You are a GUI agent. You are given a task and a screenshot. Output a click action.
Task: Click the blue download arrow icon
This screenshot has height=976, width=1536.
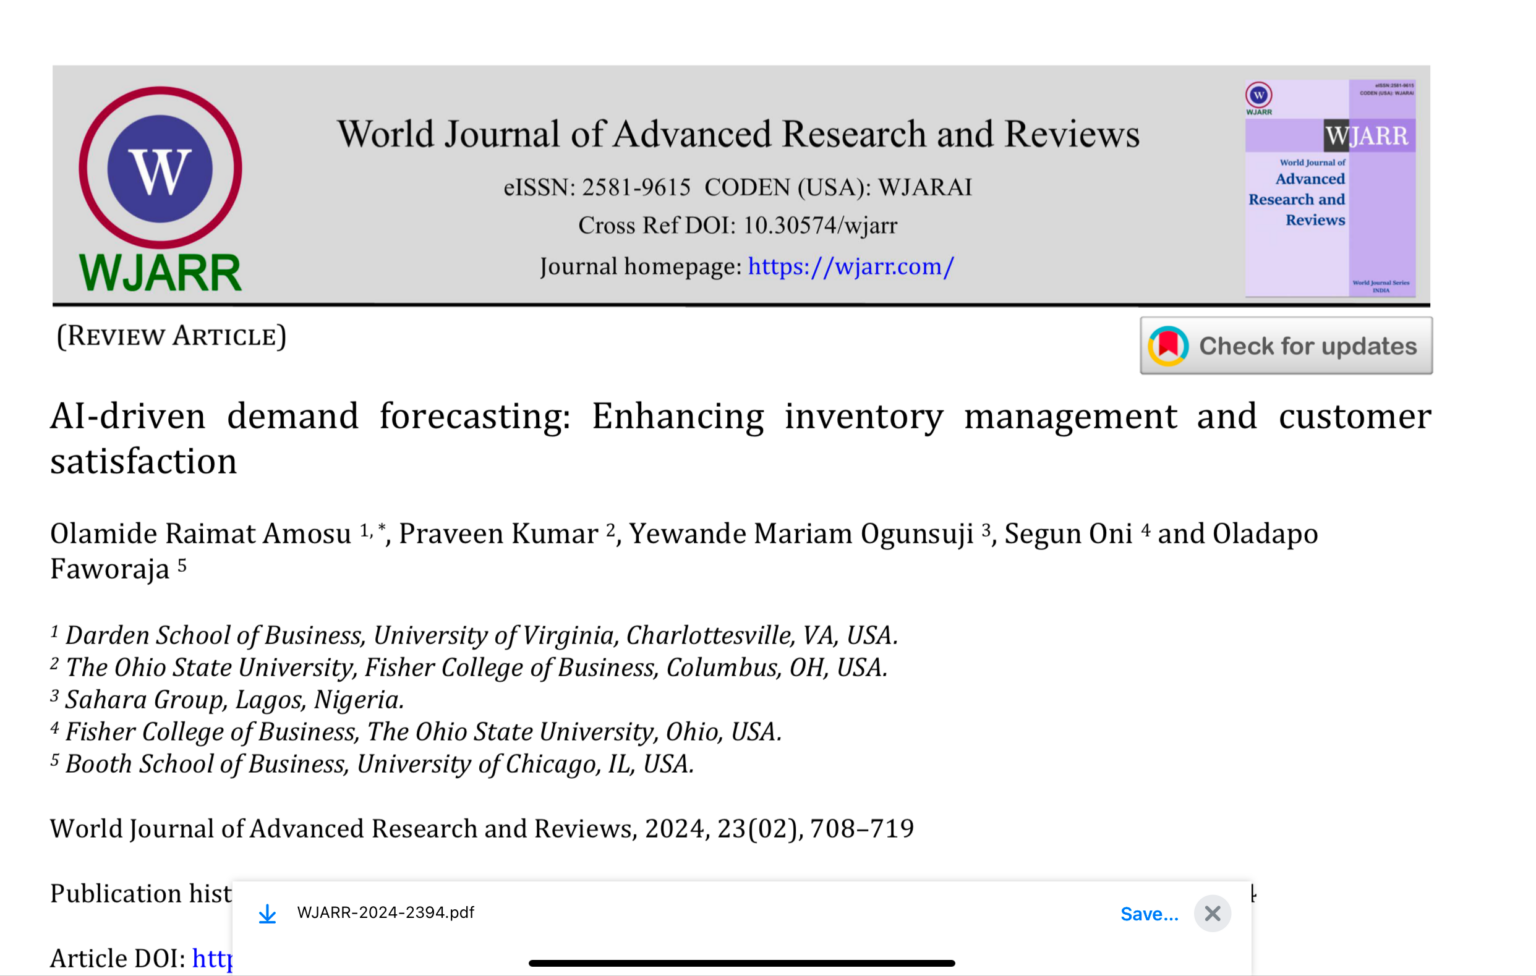267,914
